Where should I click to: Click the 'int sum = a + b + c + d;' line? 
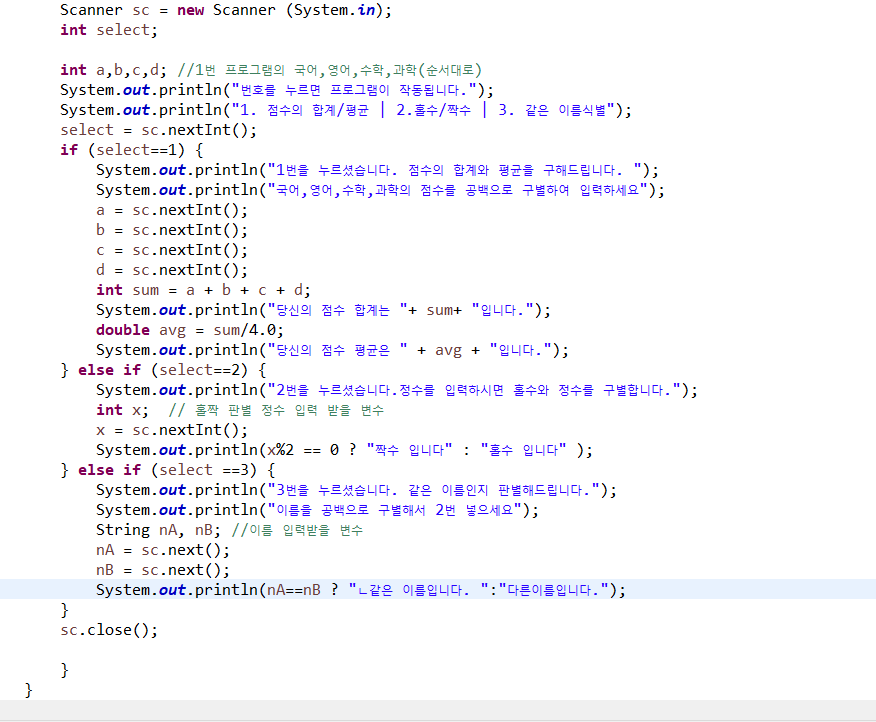[x=203, y=290]
